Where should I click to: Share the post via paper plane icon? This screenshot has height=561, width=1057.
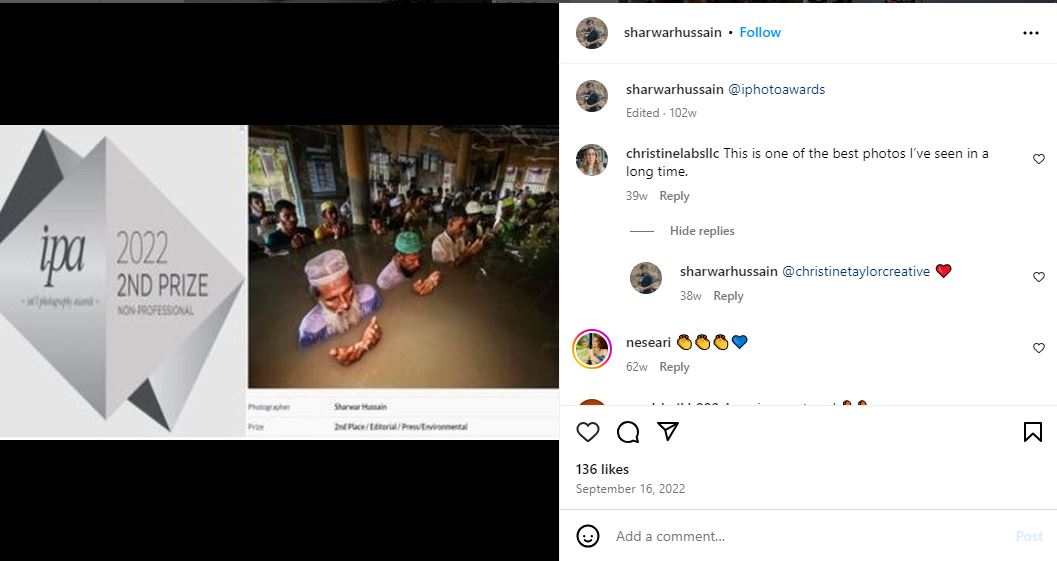click(x=668, y=432)
